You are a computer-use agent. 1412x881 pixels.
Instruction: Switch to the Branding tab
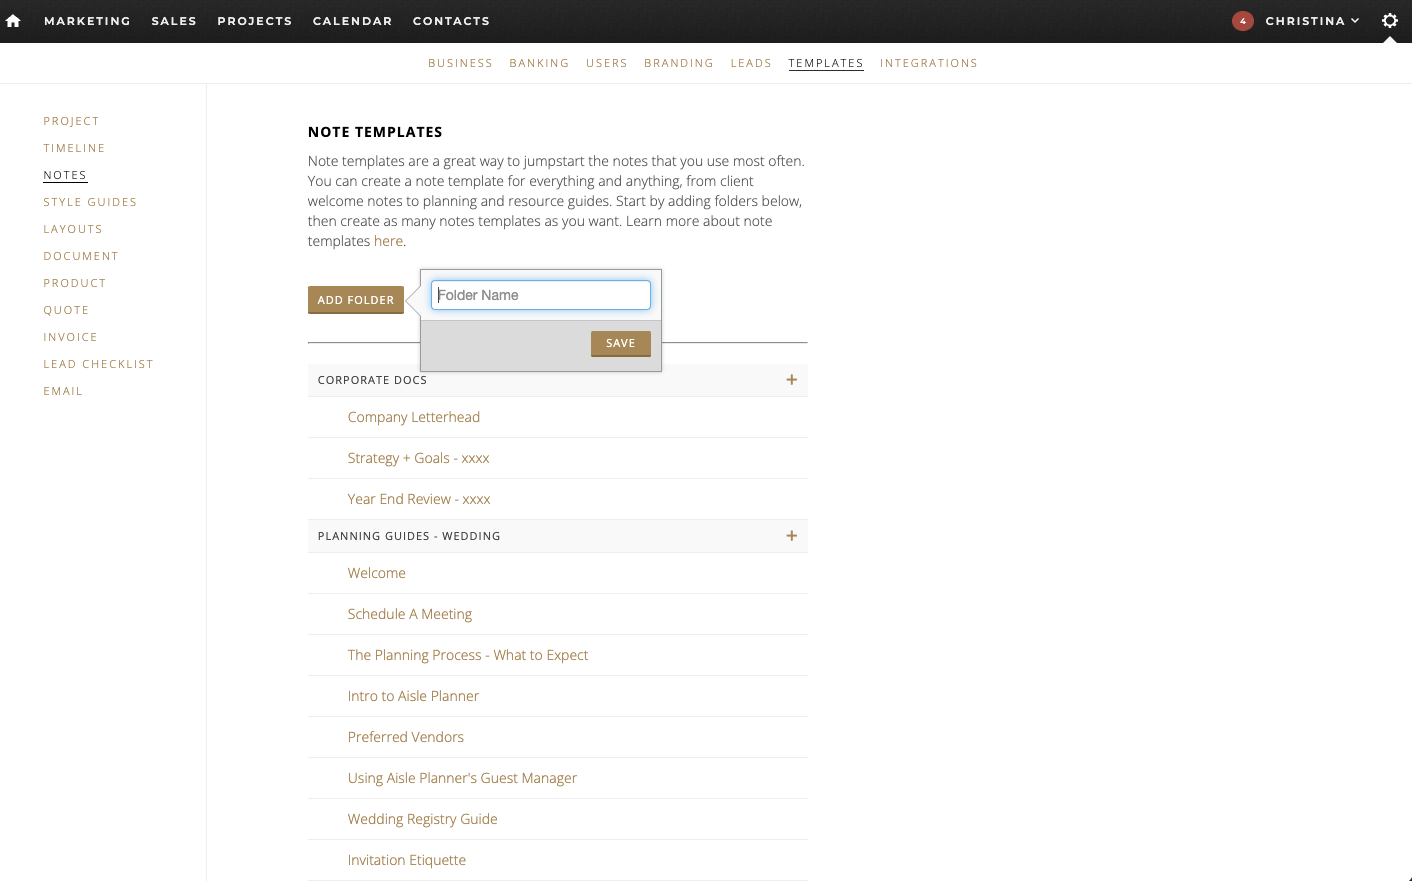click(x=678, y=63)
